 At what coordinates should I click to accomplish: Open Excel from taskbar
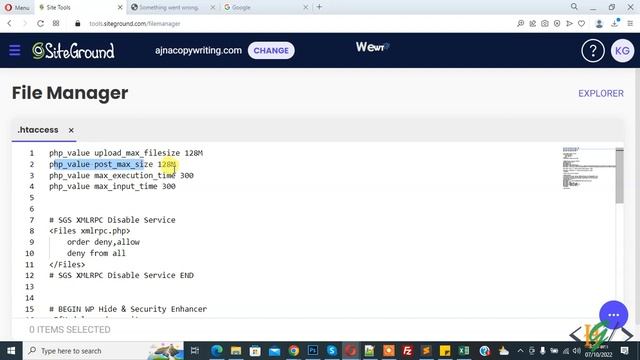pos(464,351)
